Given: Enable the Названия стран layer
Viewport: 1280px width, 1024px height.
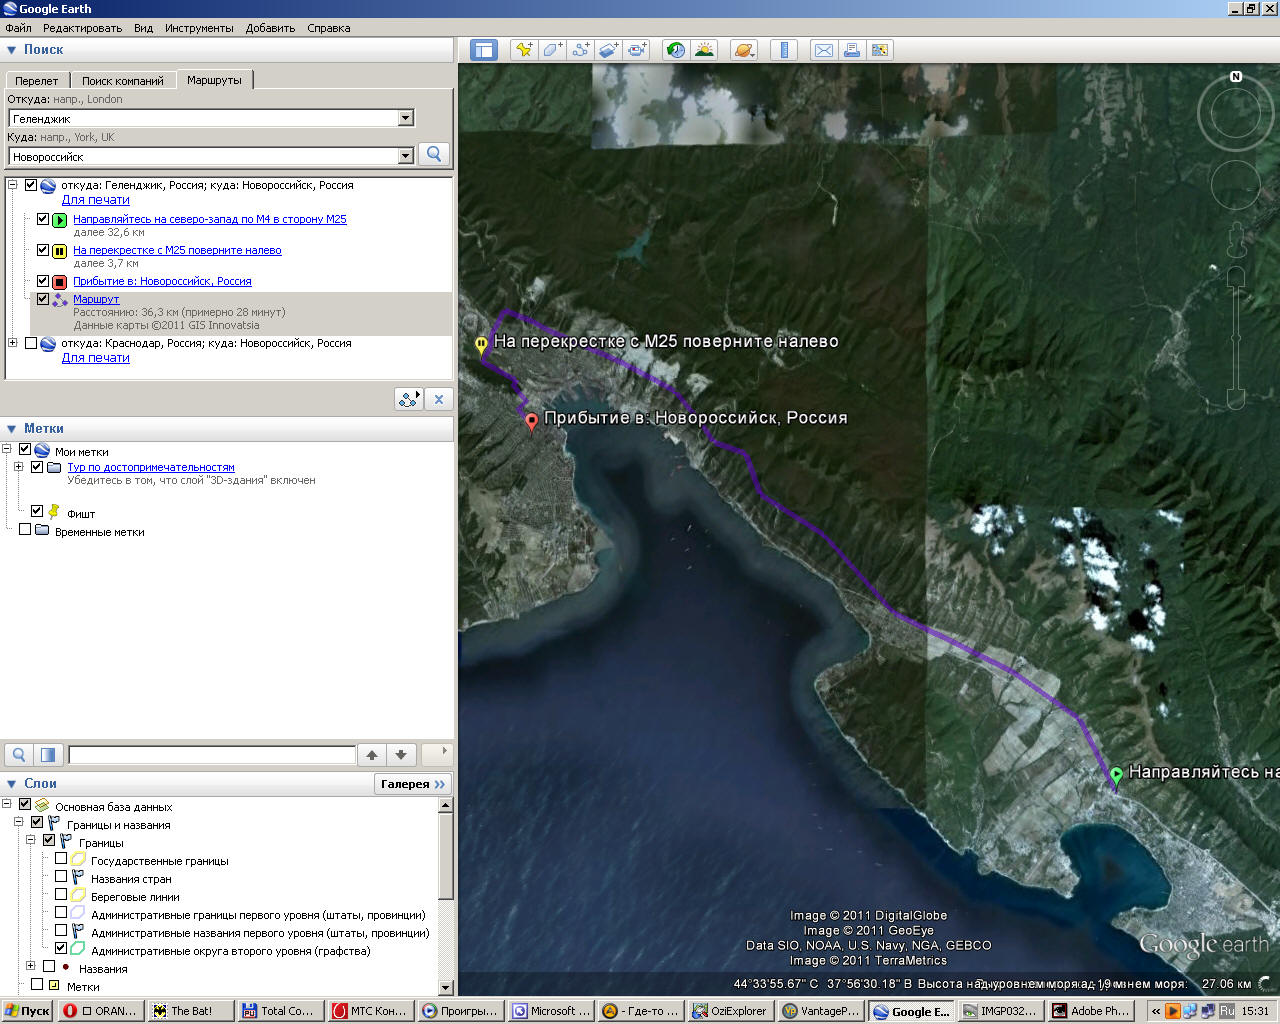Looking at the screenshot, I should pos(61,877).
